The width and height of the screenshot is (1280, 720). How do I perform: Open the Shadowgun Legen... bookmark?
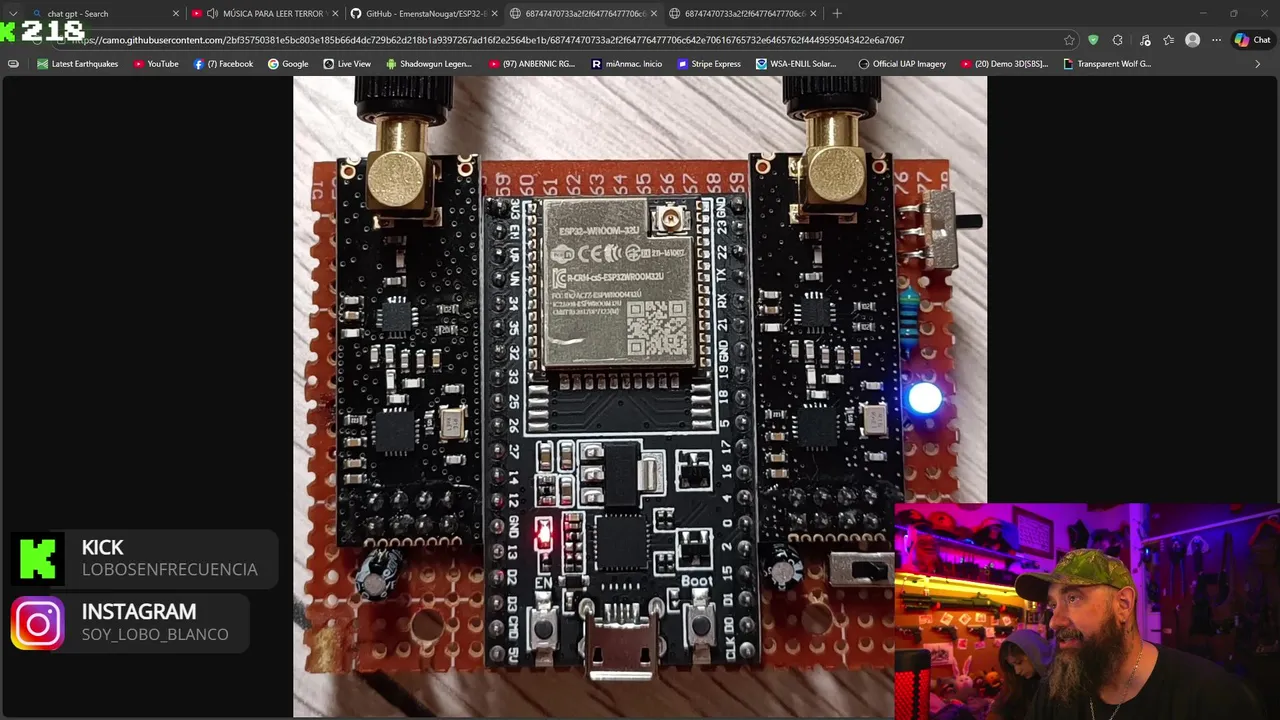[x=428, y=63]
